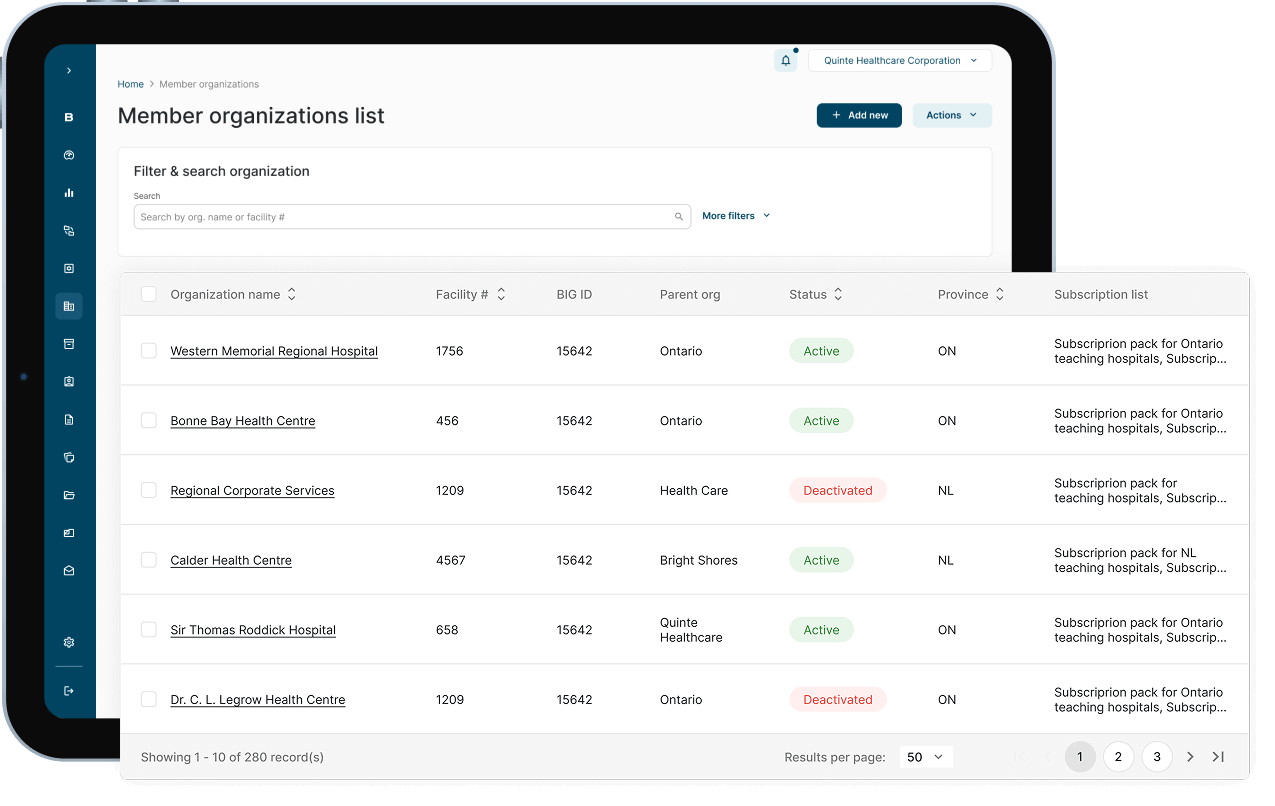1275x806 pixels.
Task: Click the settings gear in sidebar
Action: (69, 643)
